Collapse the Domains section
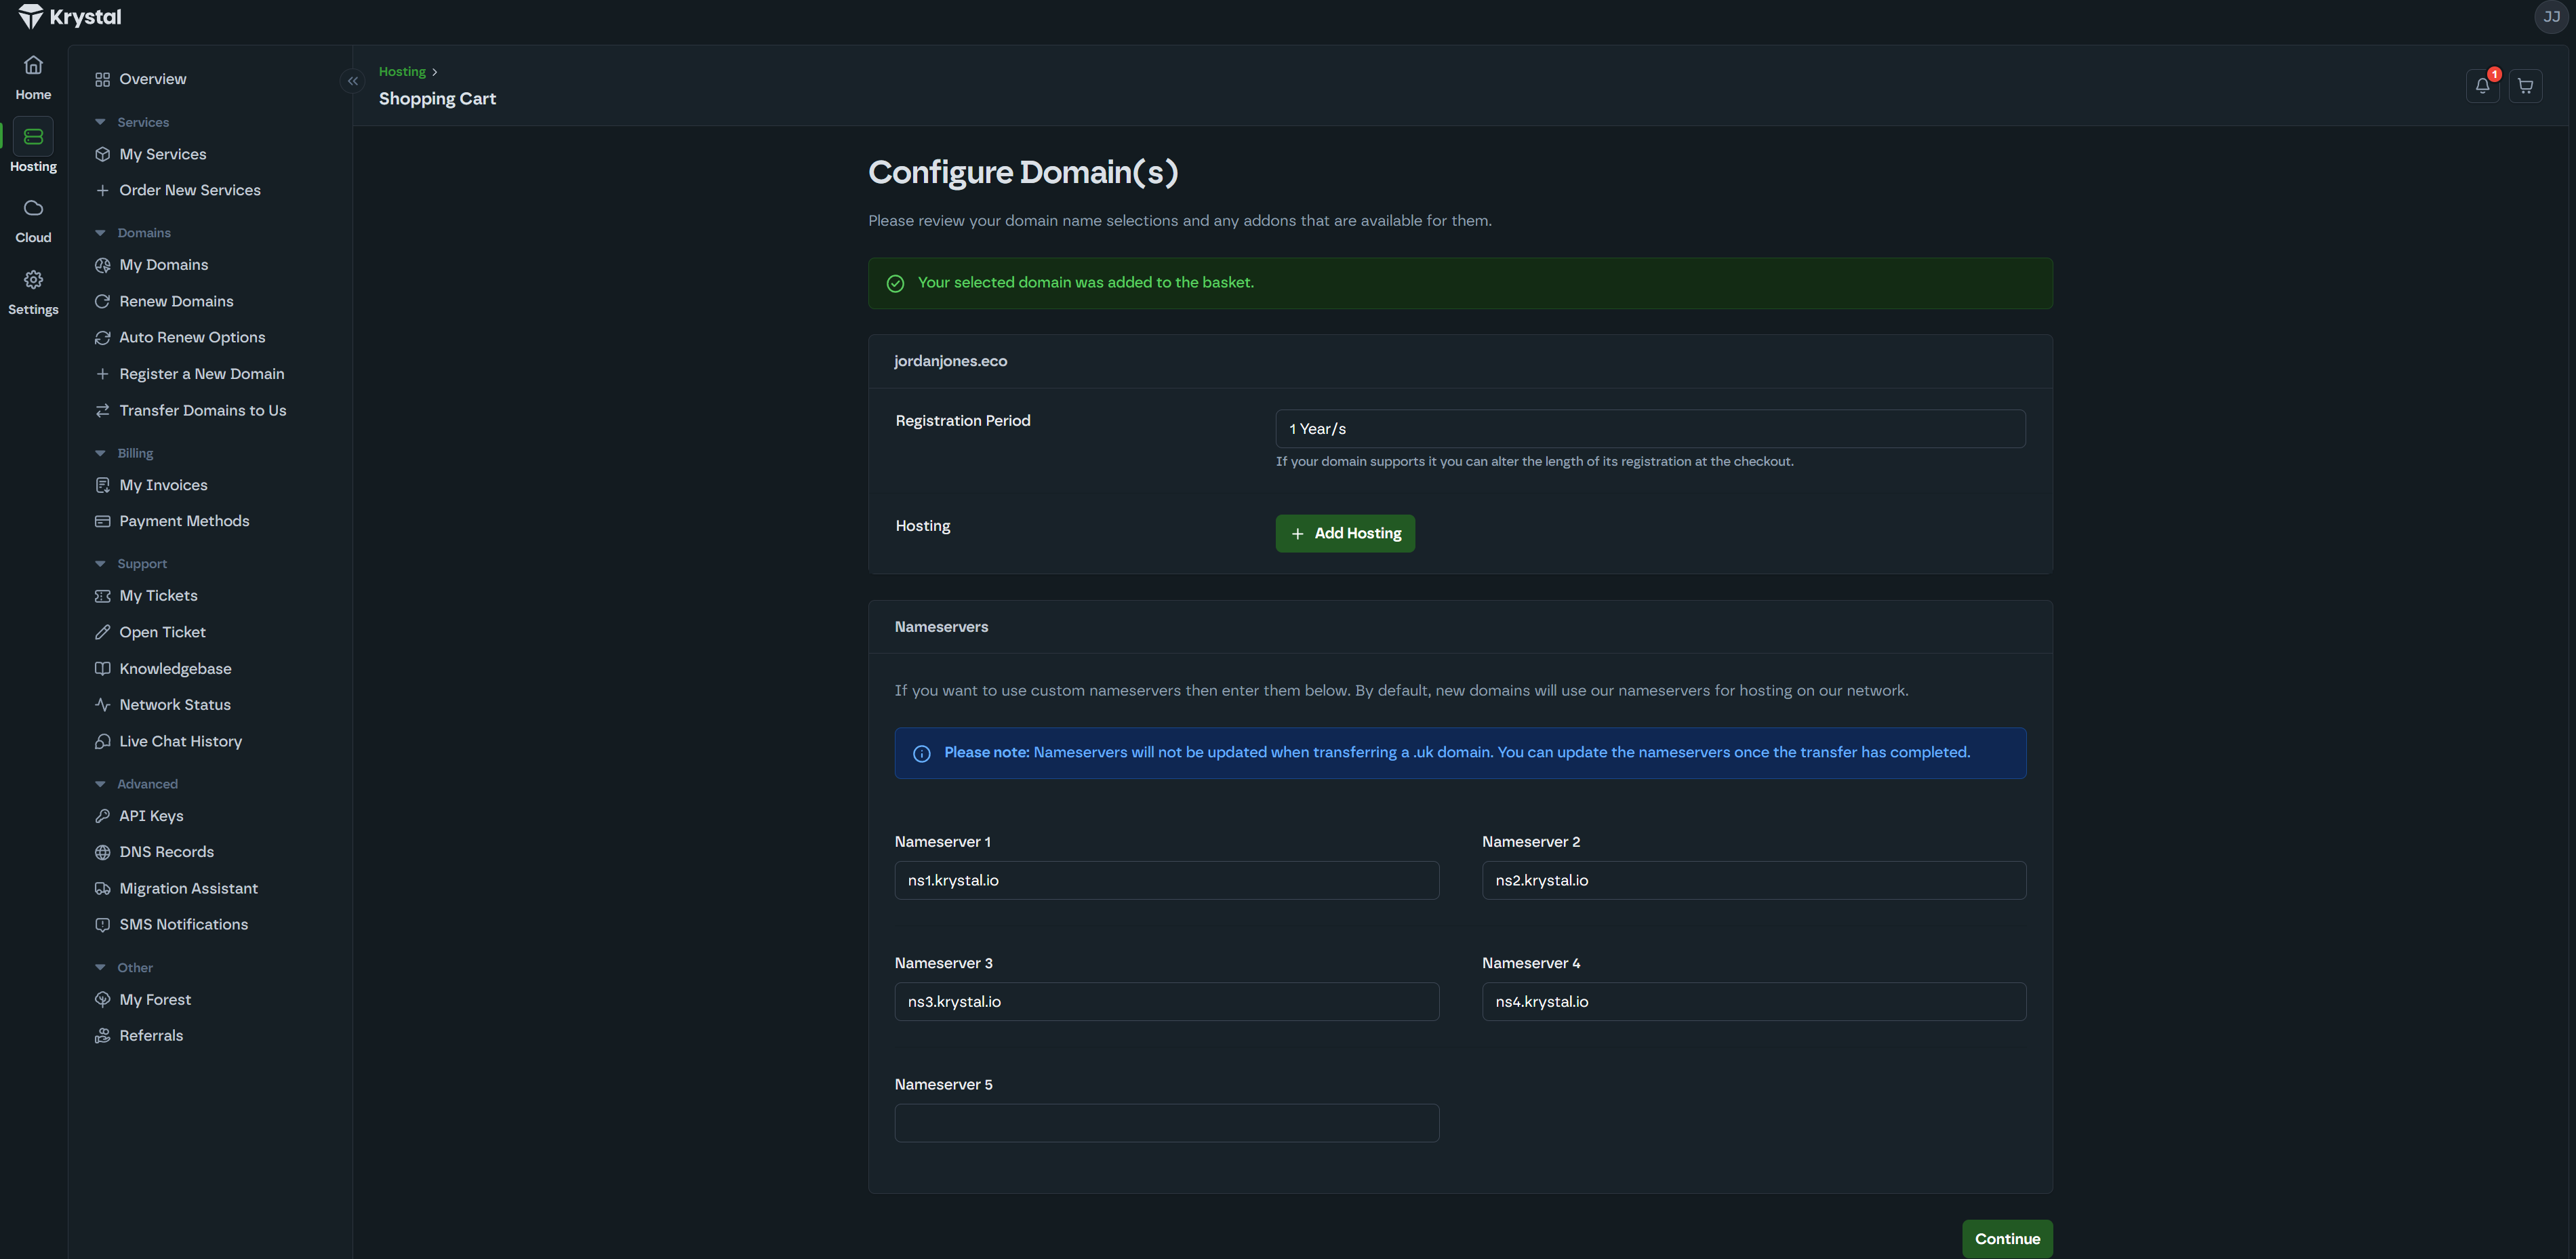Screen dimensions: 2576x1259 (x=100, y=233)
